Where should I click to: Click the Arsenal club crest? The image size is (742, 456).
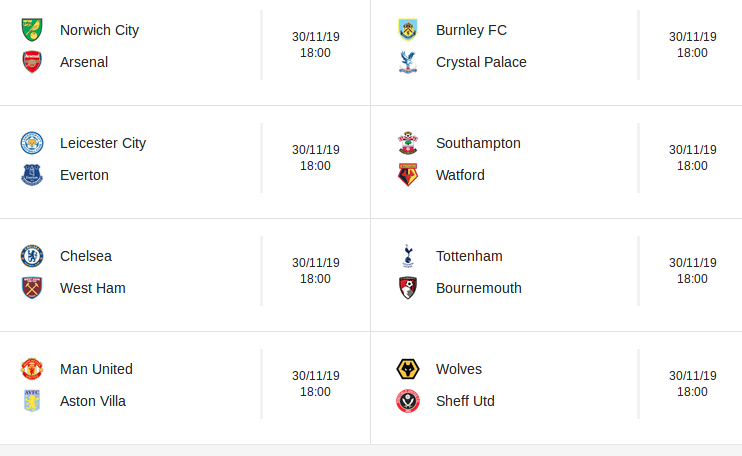coord(32,62)
